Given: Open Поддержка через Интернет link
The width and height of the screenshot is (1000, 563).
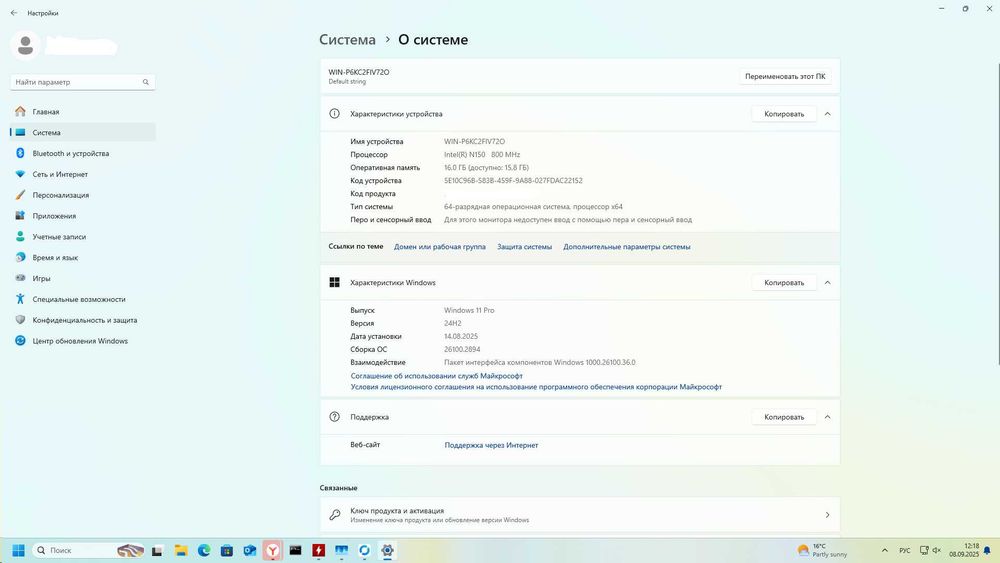Looking at the screenshot, I should point(491,446).
